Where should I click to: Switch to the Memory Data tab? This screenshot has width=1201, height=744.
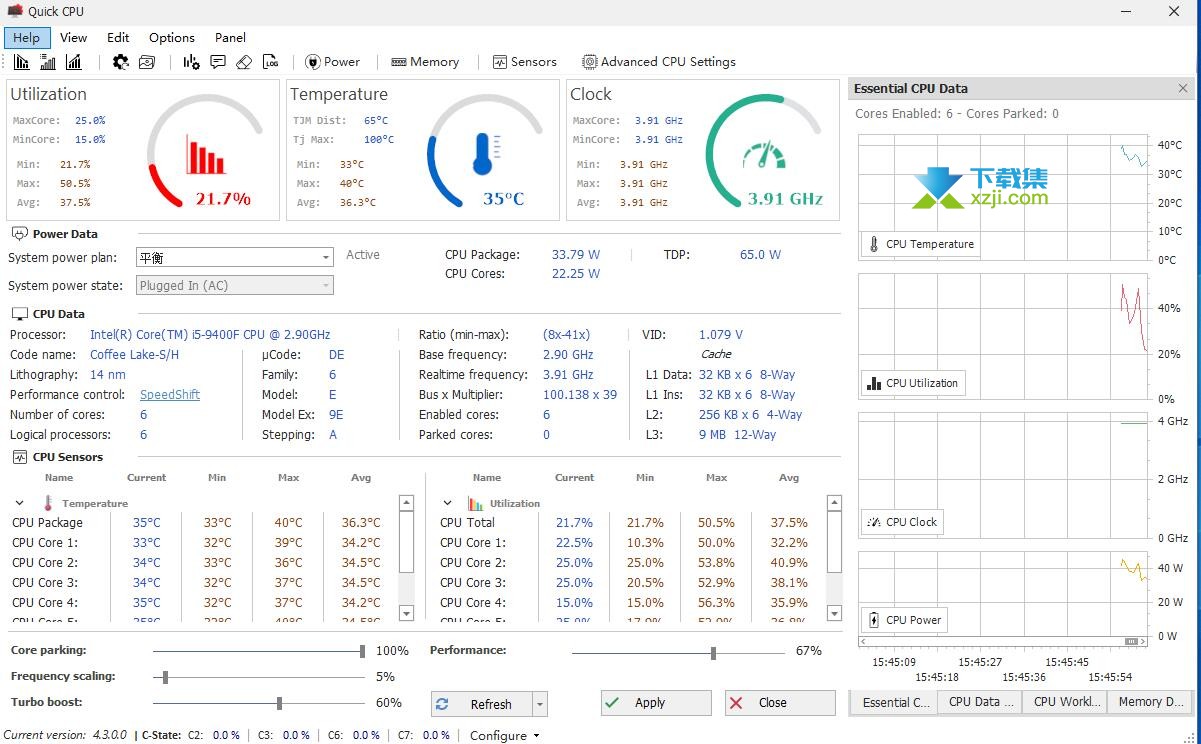tap(1150, 702)
